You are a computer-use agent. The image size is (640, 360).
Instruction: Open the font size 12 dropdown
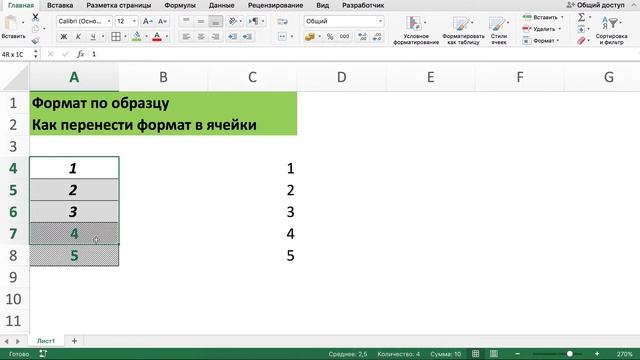click(134, 21)
